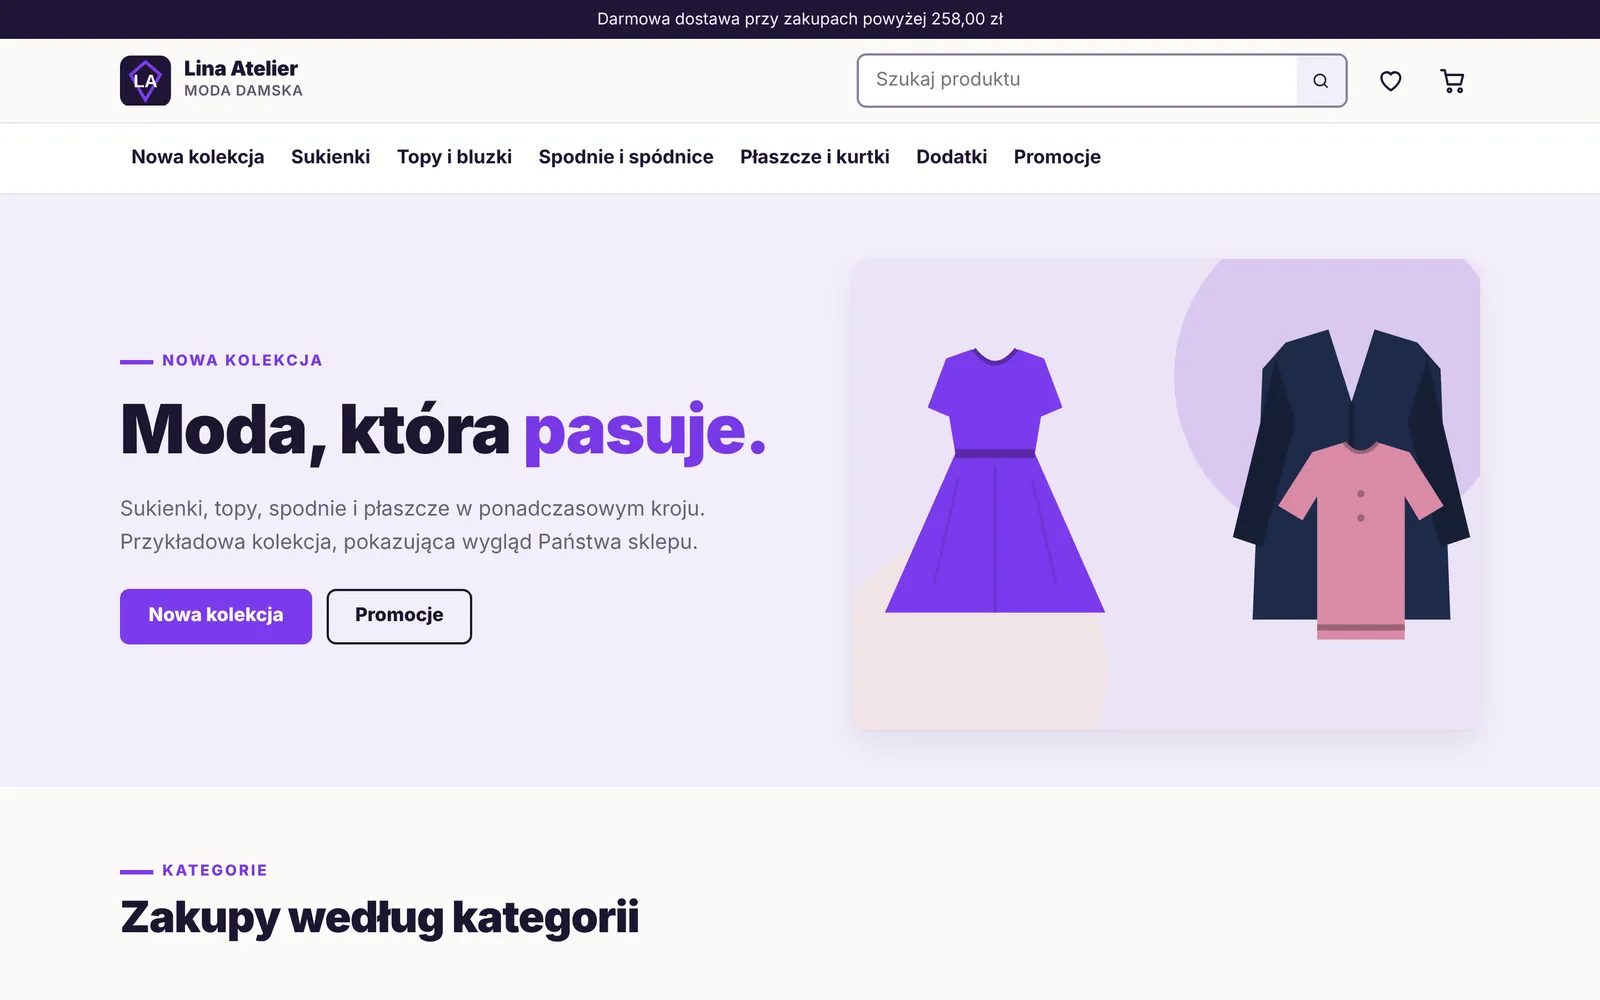The height and width of the screenshot is (1000, 1600).
Task: Focus the Szukaj produktu search field
Action: (1078, 80)
